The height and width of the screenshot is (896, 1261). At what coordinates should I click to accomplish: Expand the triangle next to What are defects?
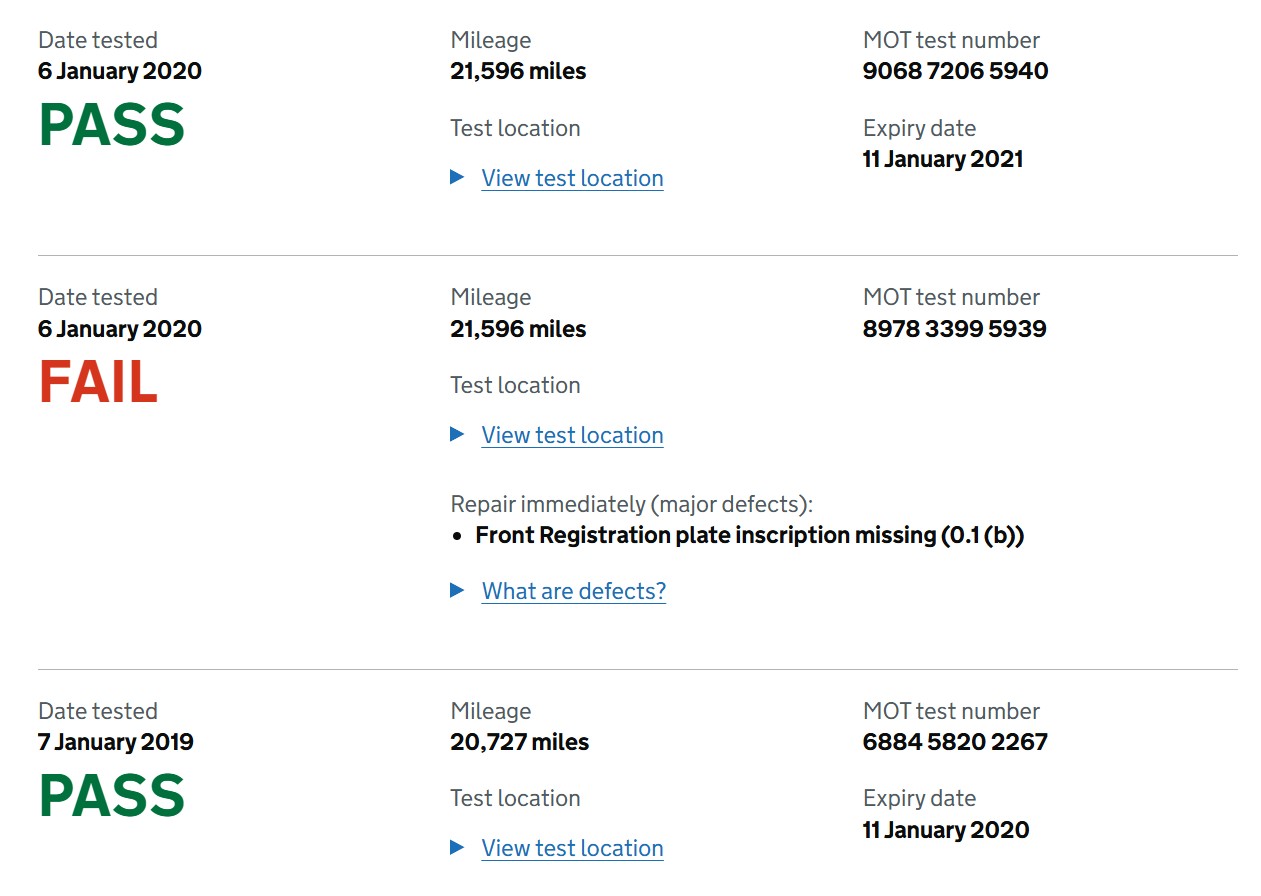pyautogui.click(x=457, y=590)
